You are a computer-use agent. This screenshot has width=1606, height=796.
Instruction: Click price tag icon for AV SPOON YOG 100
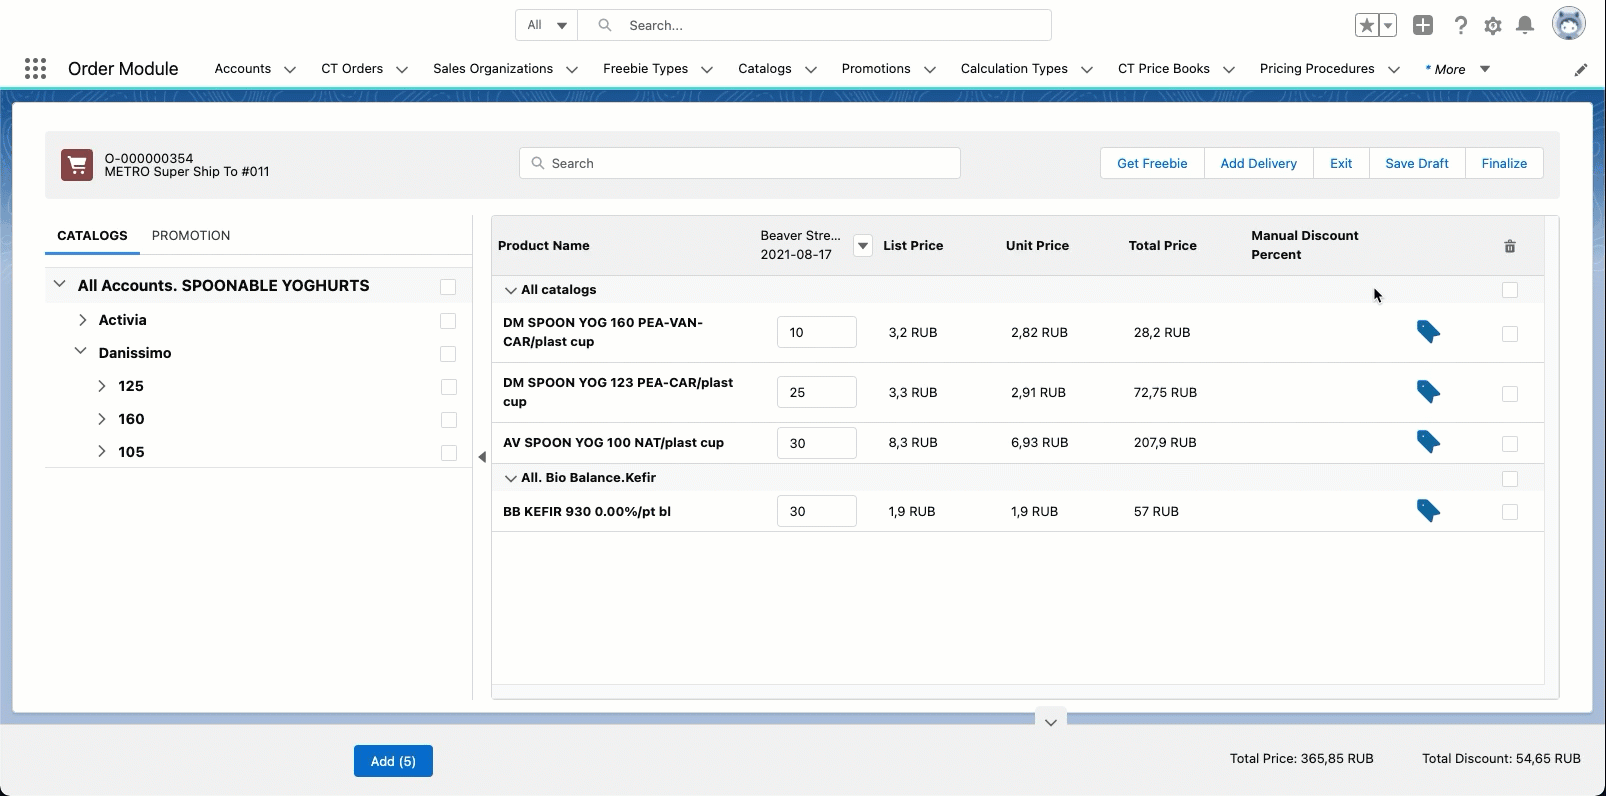pyautogui.click(x=1428, y=442)
